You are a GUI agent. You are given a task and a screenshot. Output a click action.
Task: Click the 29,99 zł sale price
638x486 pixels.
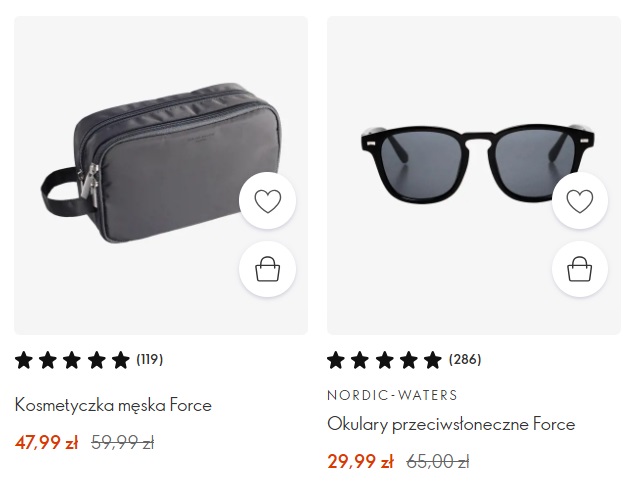click(x=359, y=461)
